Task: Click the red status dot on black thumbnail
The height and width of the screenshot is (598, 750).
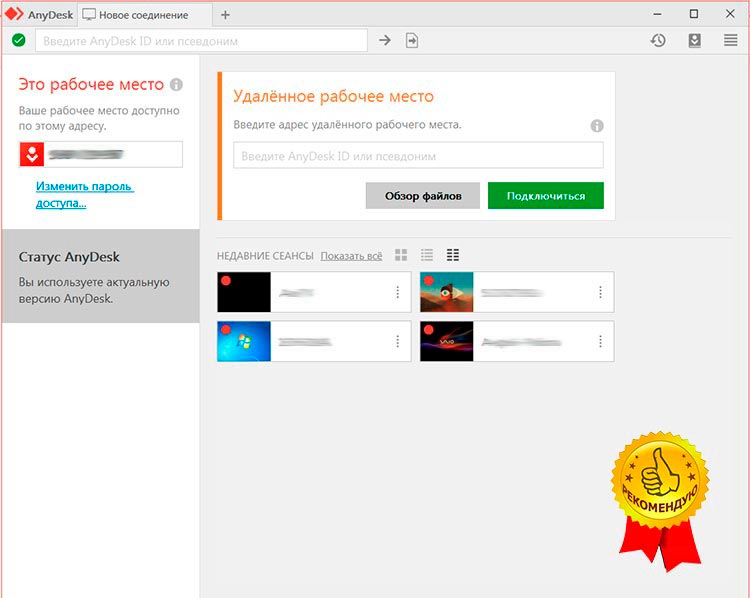Action: click(226, 281)
